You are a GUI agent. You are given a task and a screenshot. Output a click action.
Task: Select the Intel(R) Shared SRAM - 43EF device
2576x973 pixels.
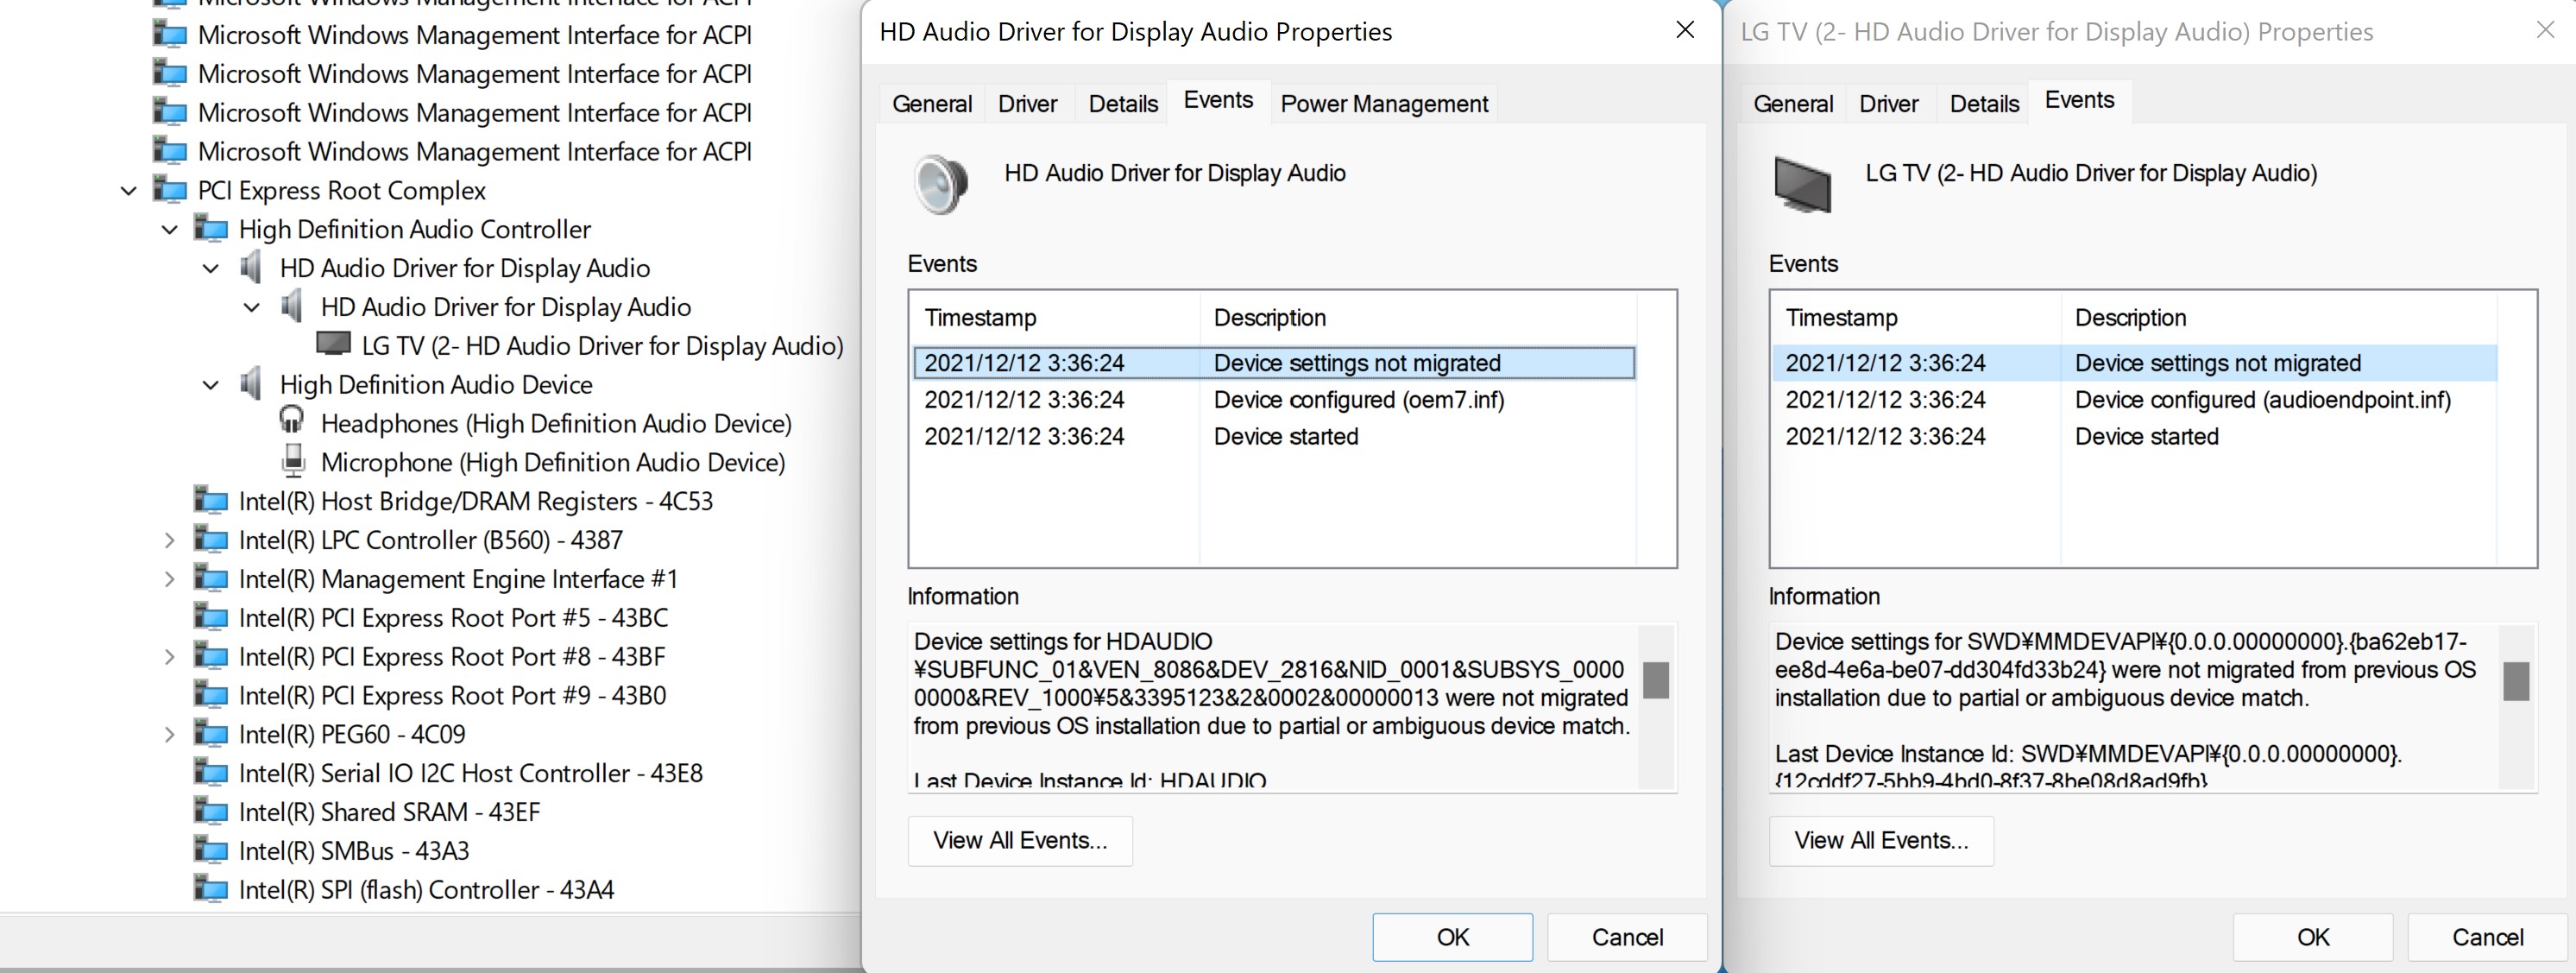click(x=389, y=811)
